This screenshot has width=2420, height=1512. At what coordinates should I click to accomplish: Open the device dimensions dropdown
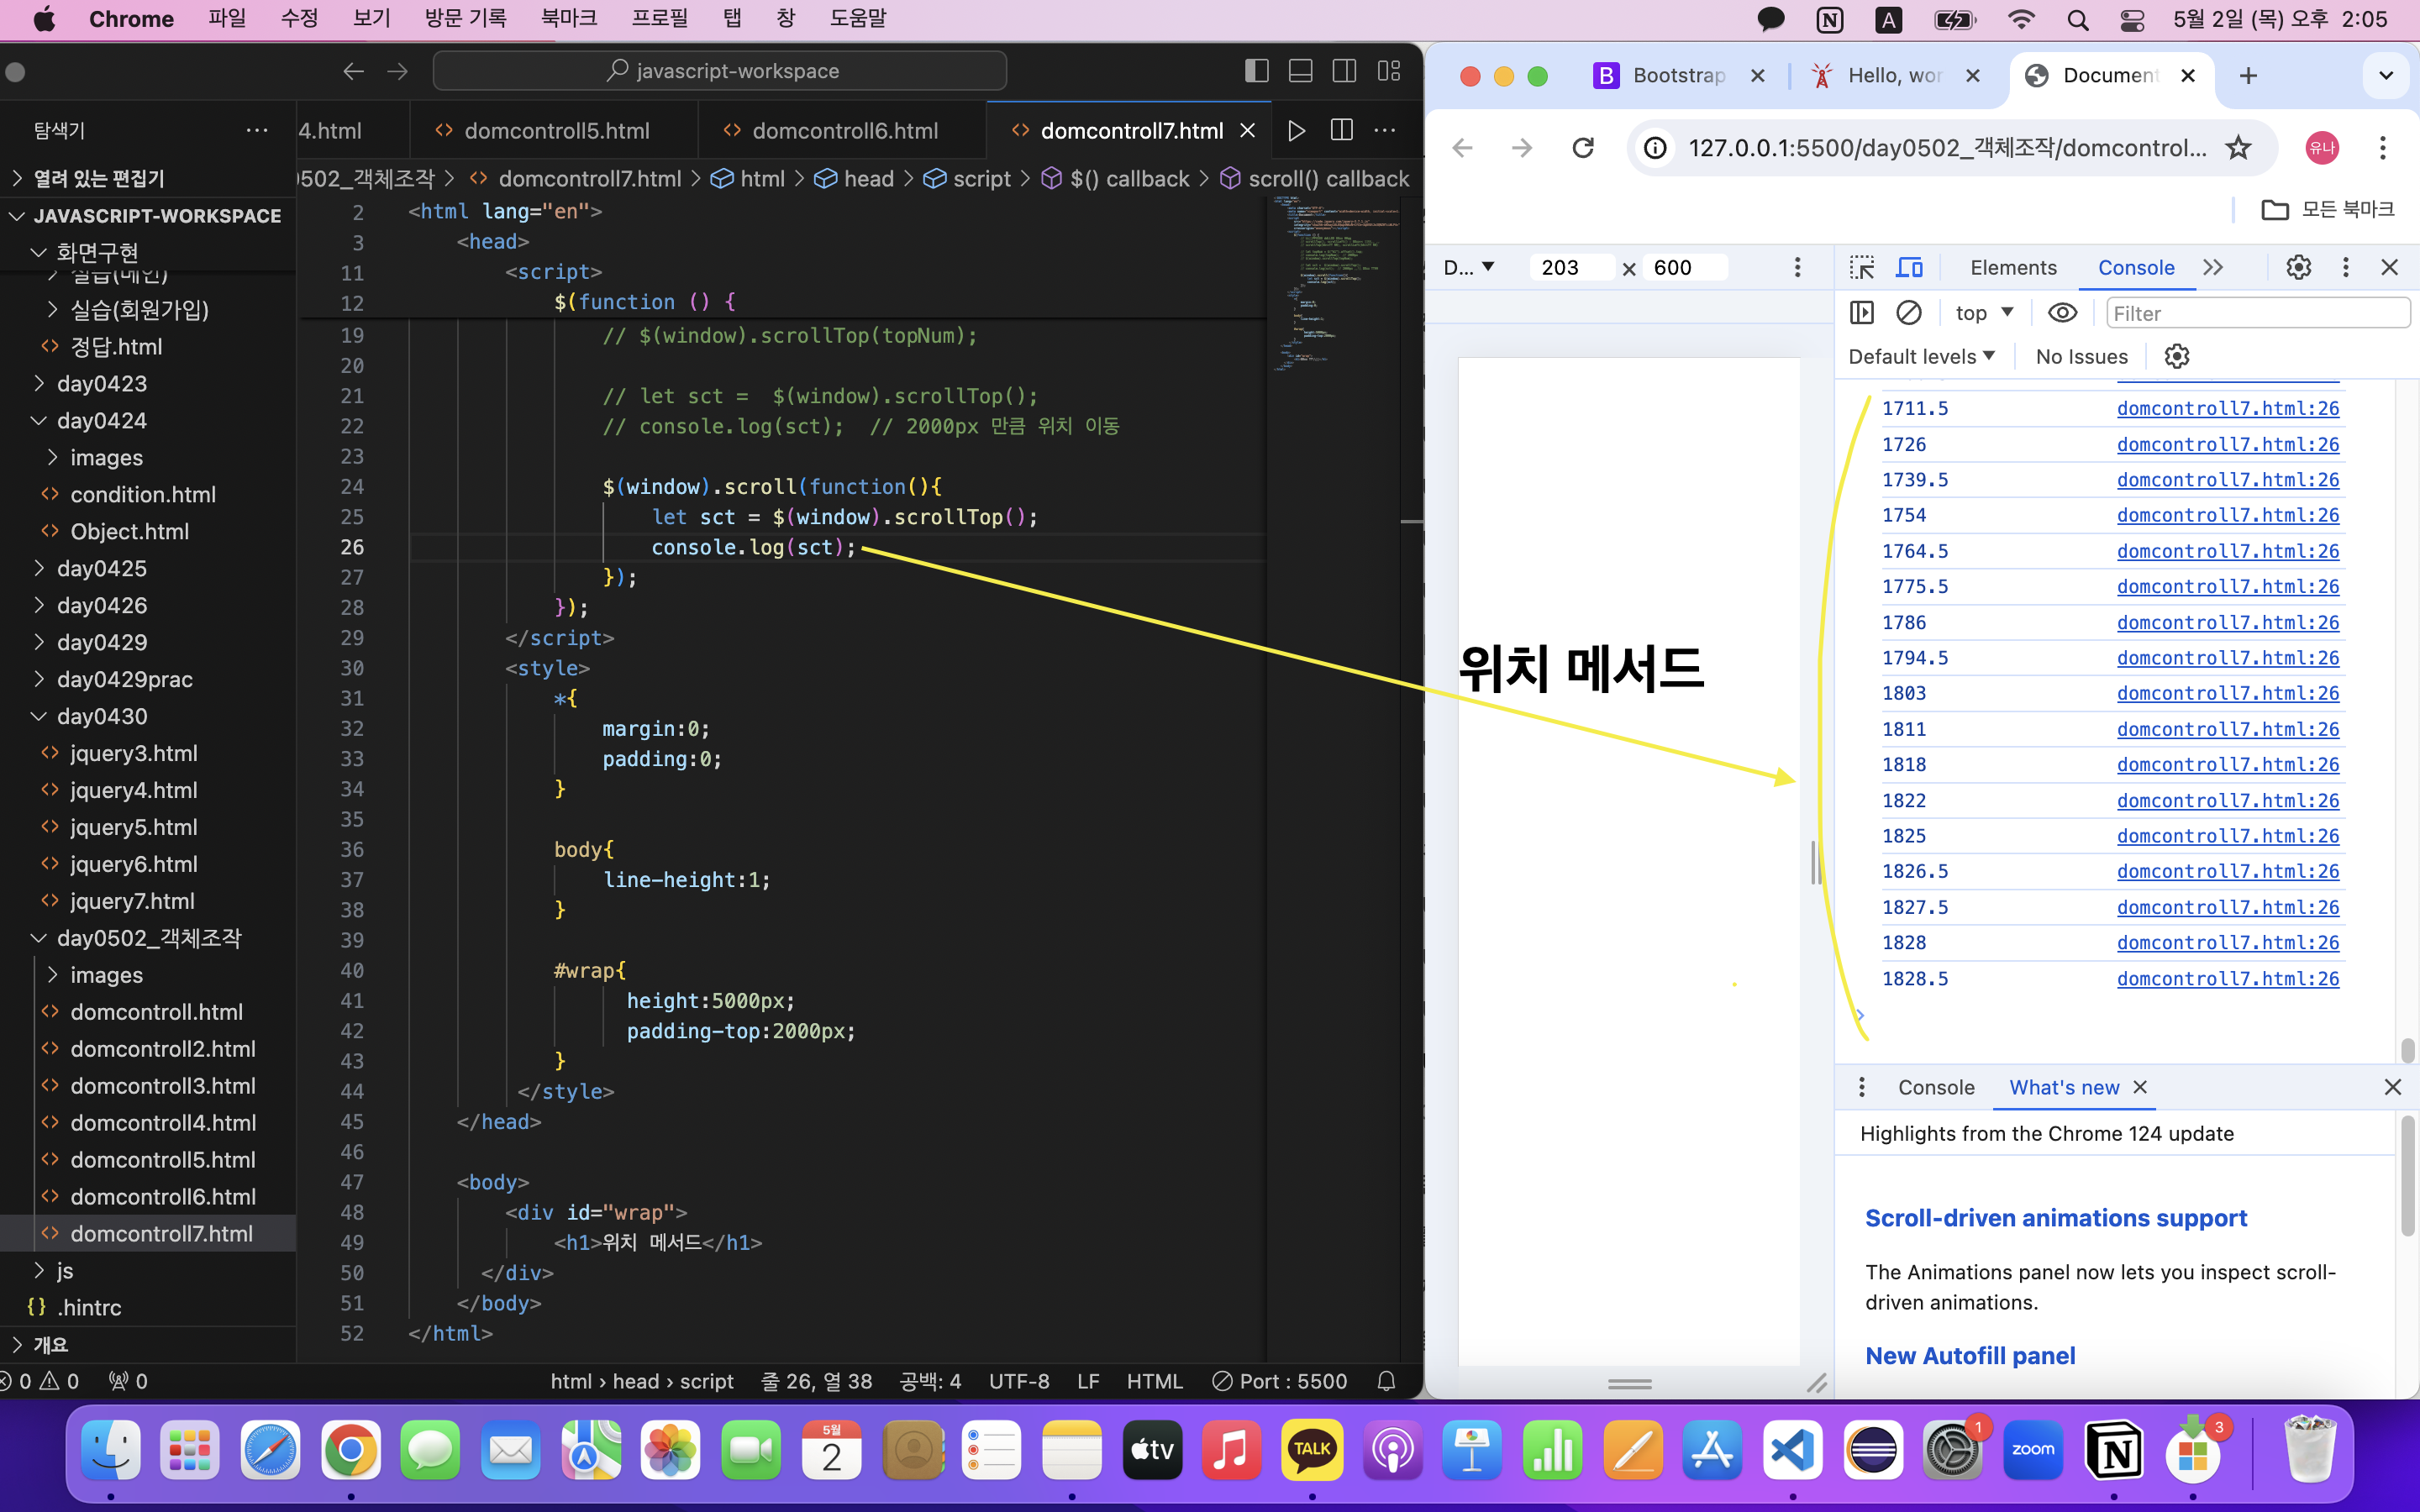coord(1469,267)
